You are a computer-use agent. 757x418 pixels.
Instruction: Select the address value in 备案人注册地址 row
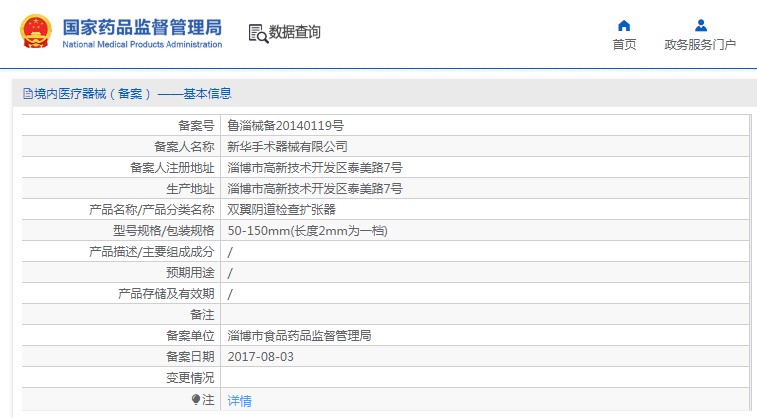(315, 167)
